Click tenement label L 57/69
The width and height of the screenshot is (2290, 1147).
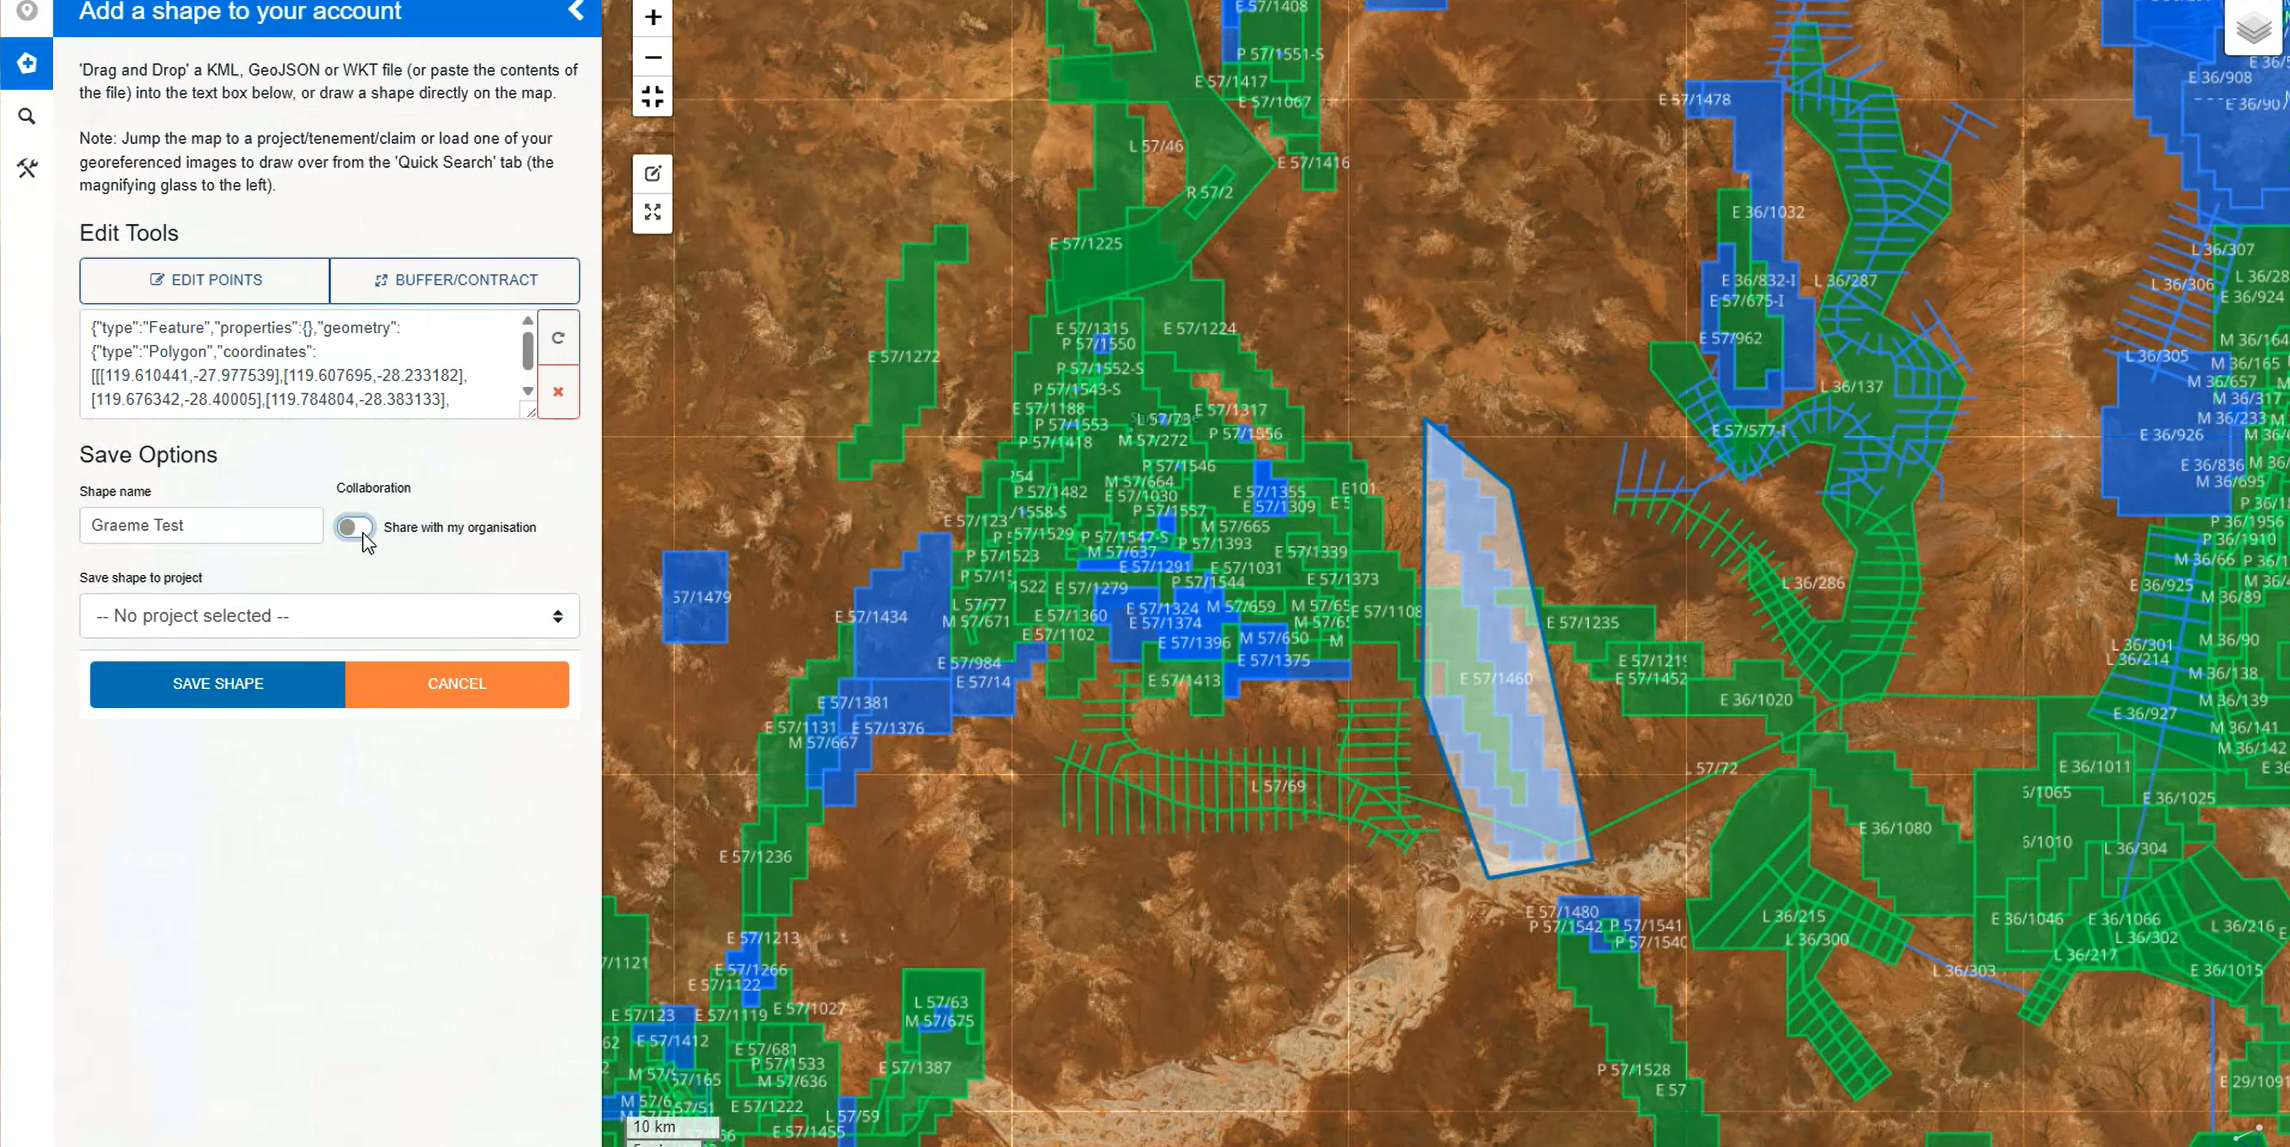1277,786
